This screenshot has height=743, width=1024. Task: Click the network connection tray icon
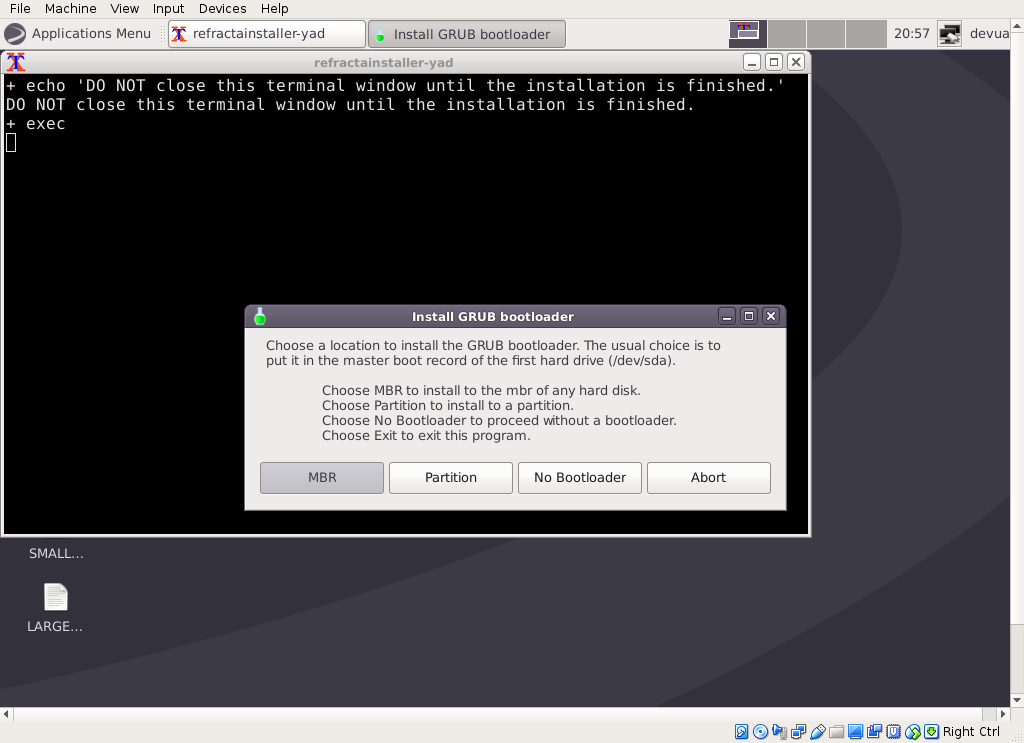(x=950, y=34)
